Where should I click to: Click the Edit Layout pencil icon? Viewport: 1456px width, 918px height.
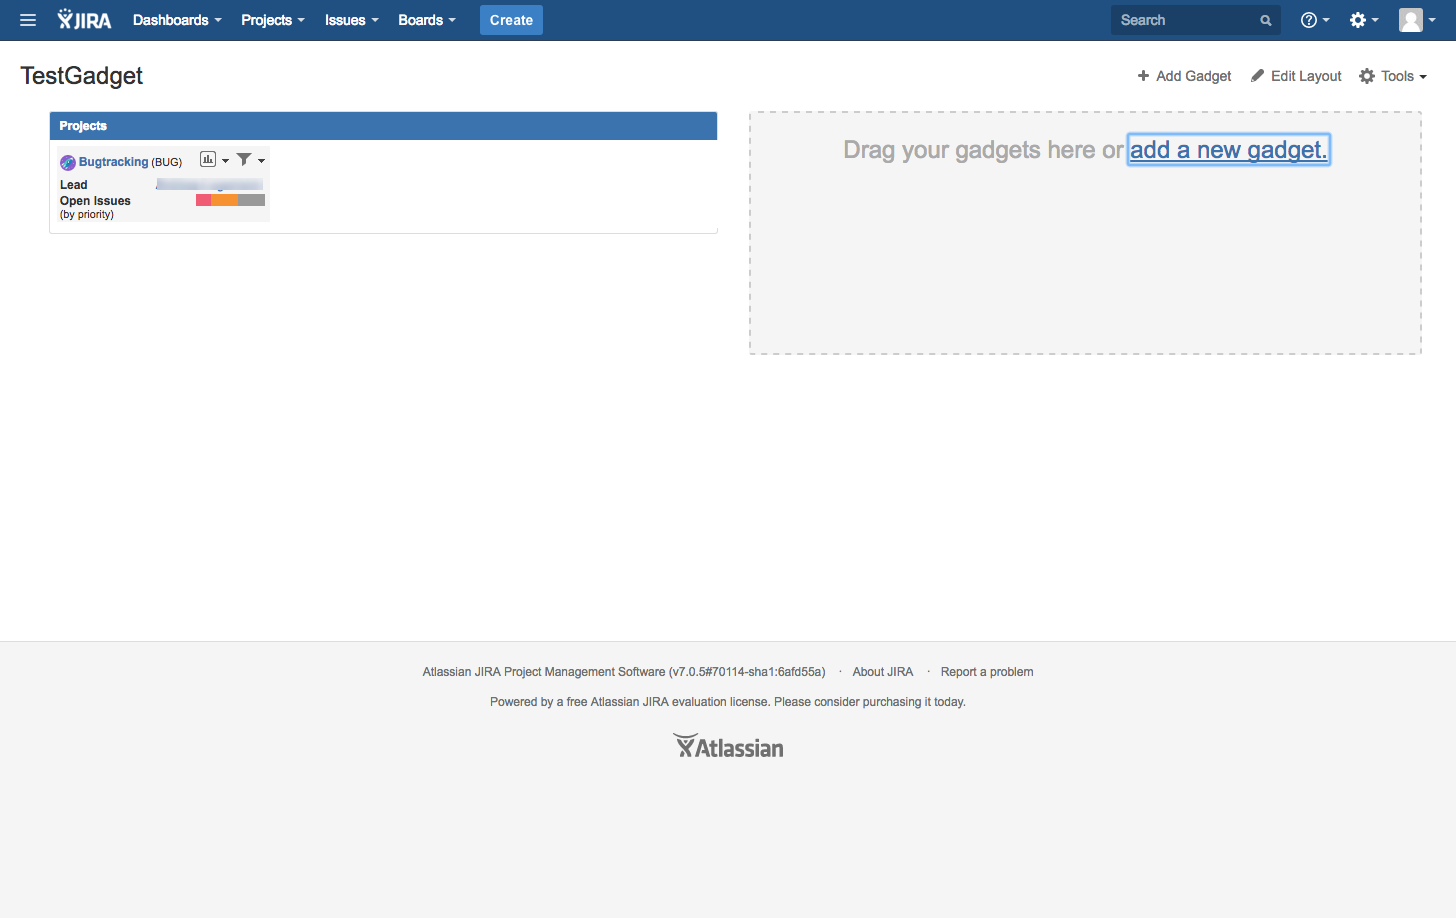[1257, 75]
